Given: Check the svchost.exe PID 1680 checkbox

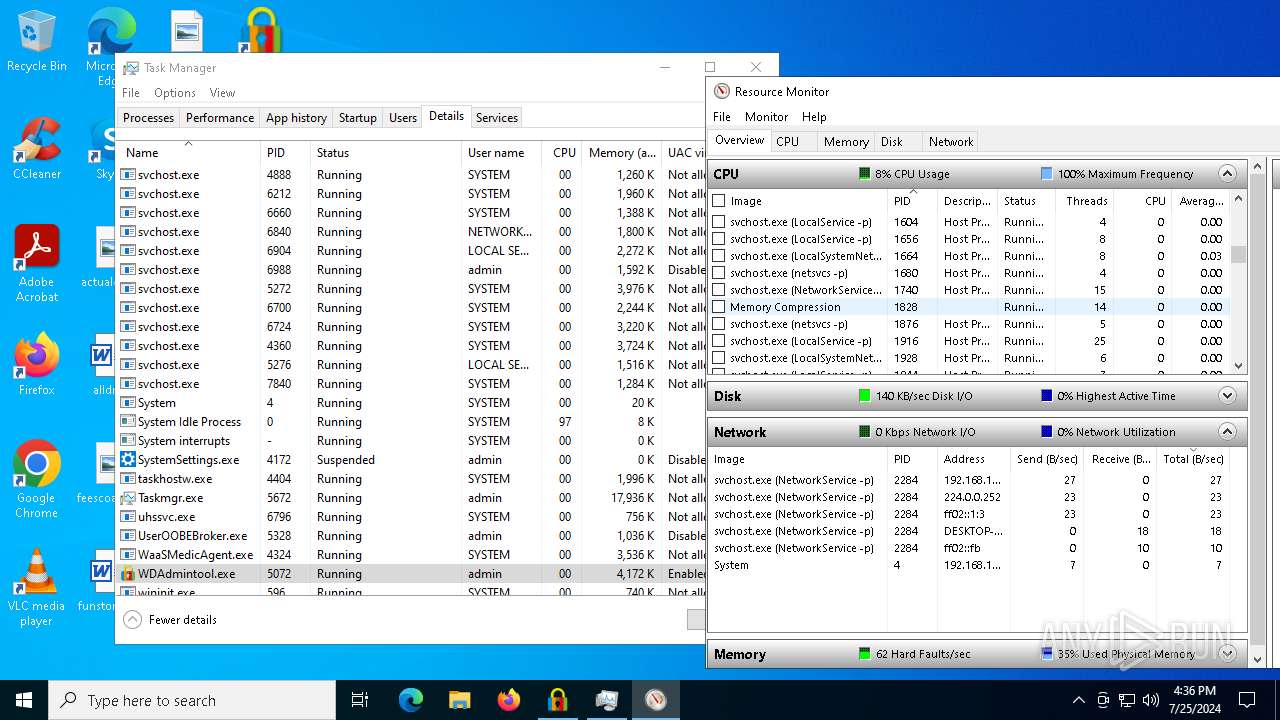Looking at the screenshot, I should [x=718, y=273].
